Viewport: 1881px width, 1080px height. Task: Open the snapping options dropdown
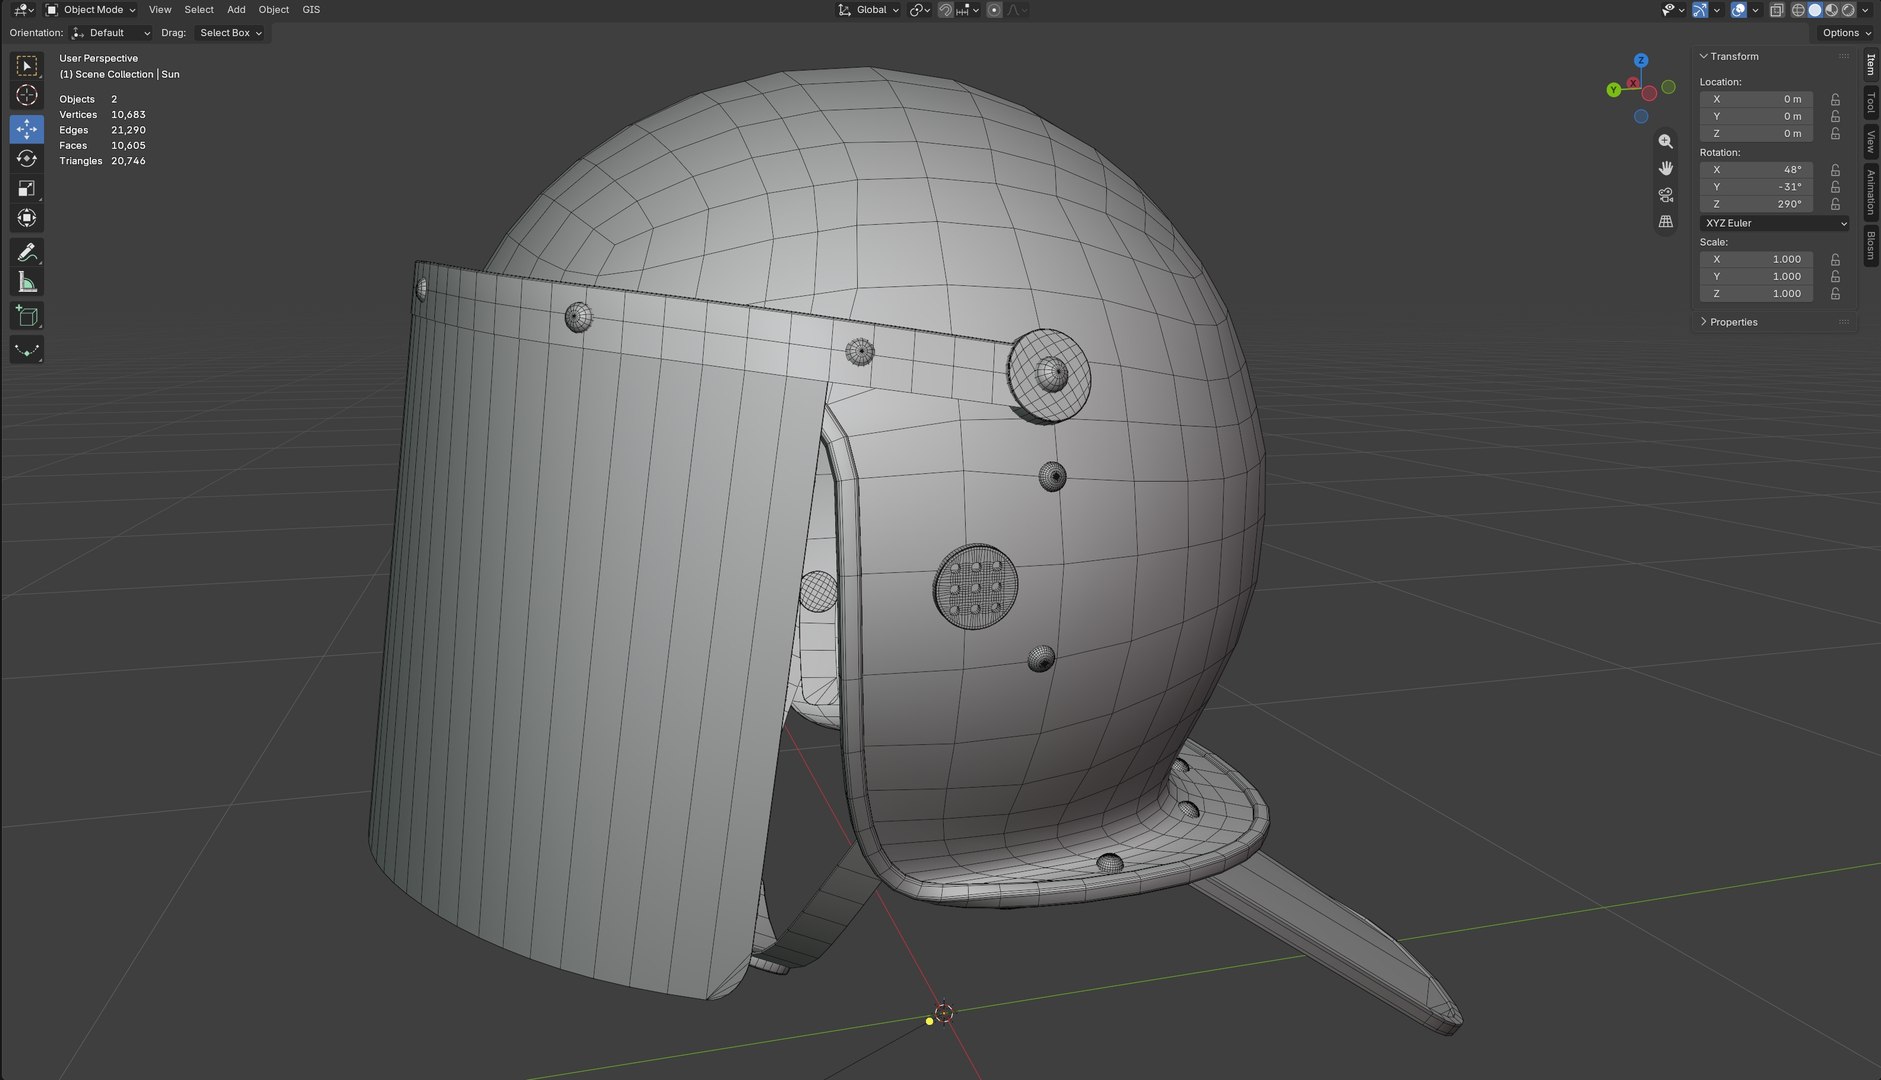968,10
